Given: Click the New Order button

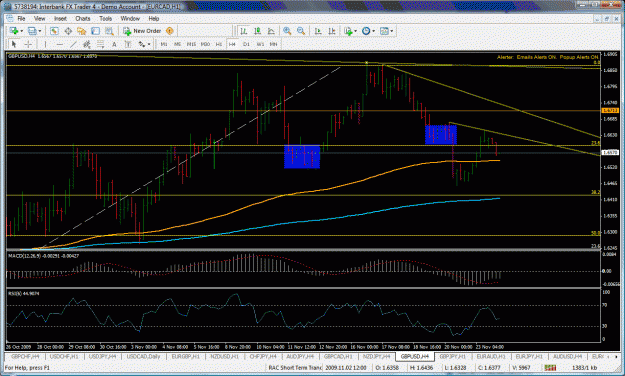Looking at the screenshot, I should pyautogui.click(x=142, y=31).
